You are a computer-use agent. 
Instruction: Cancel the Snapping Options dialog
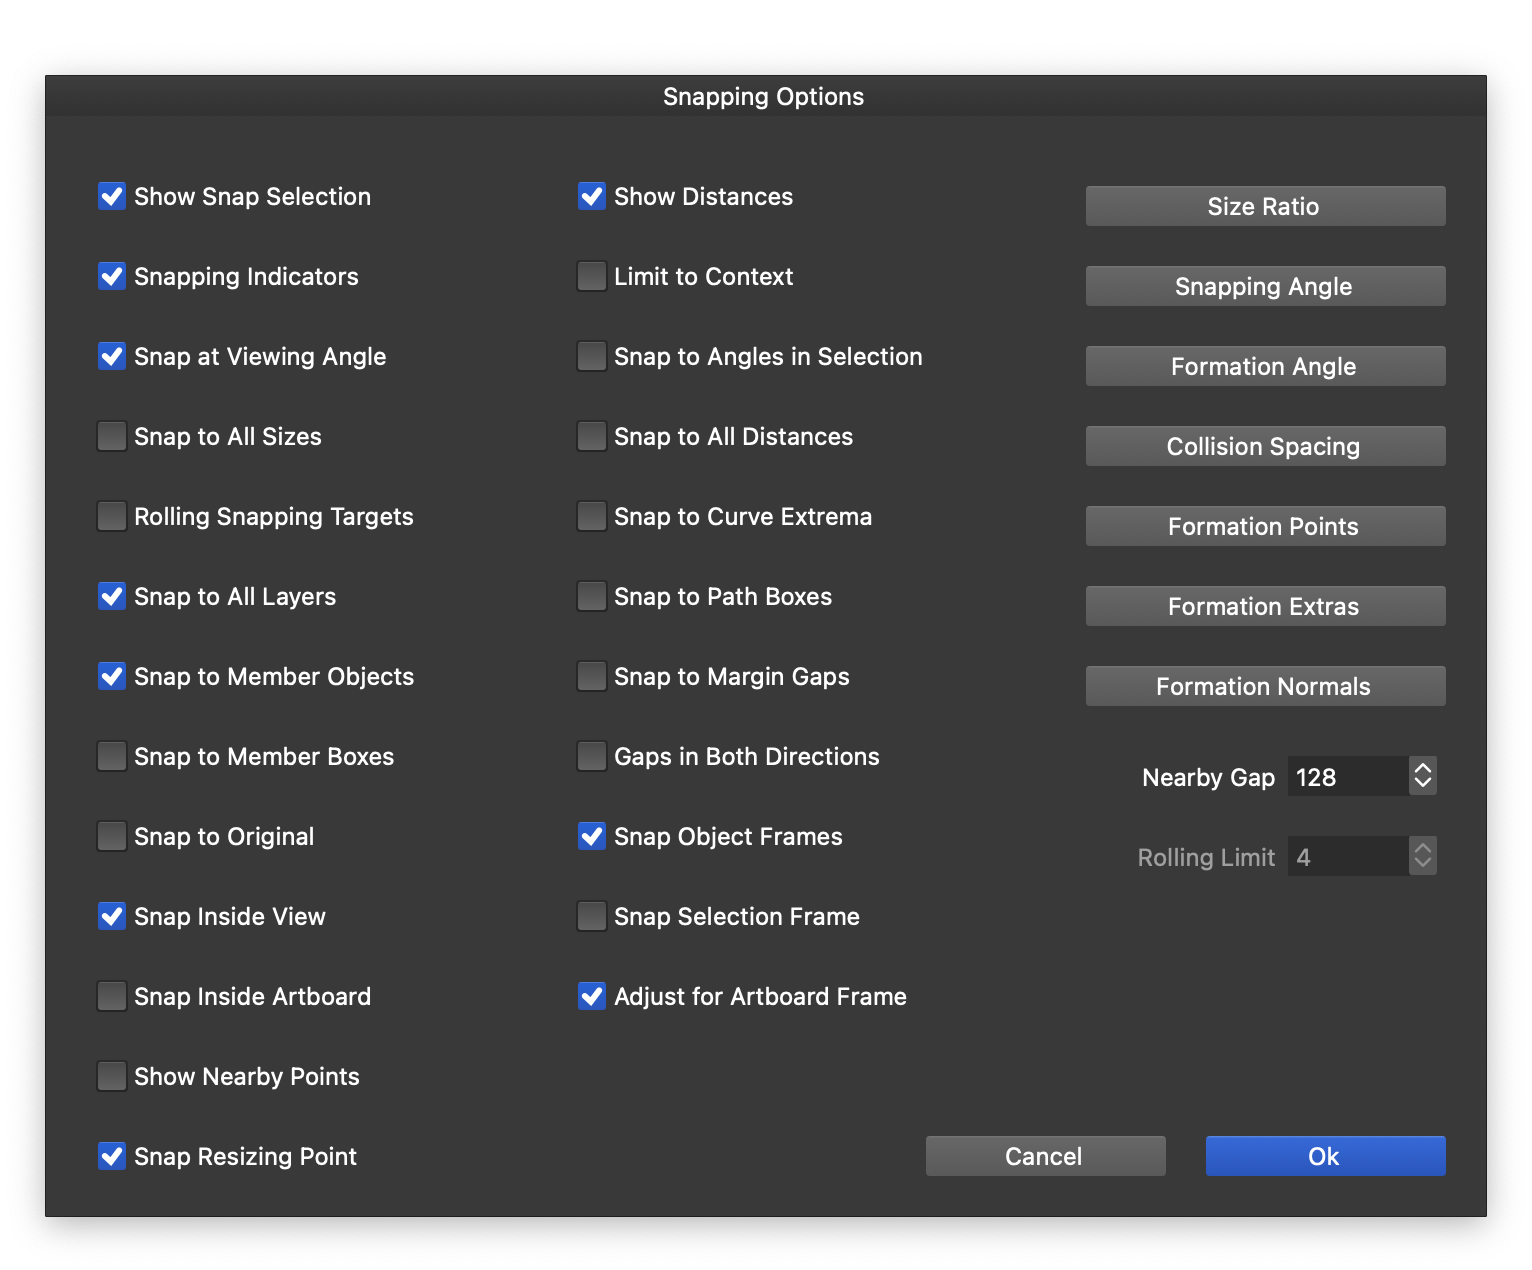(1045, 1156)
